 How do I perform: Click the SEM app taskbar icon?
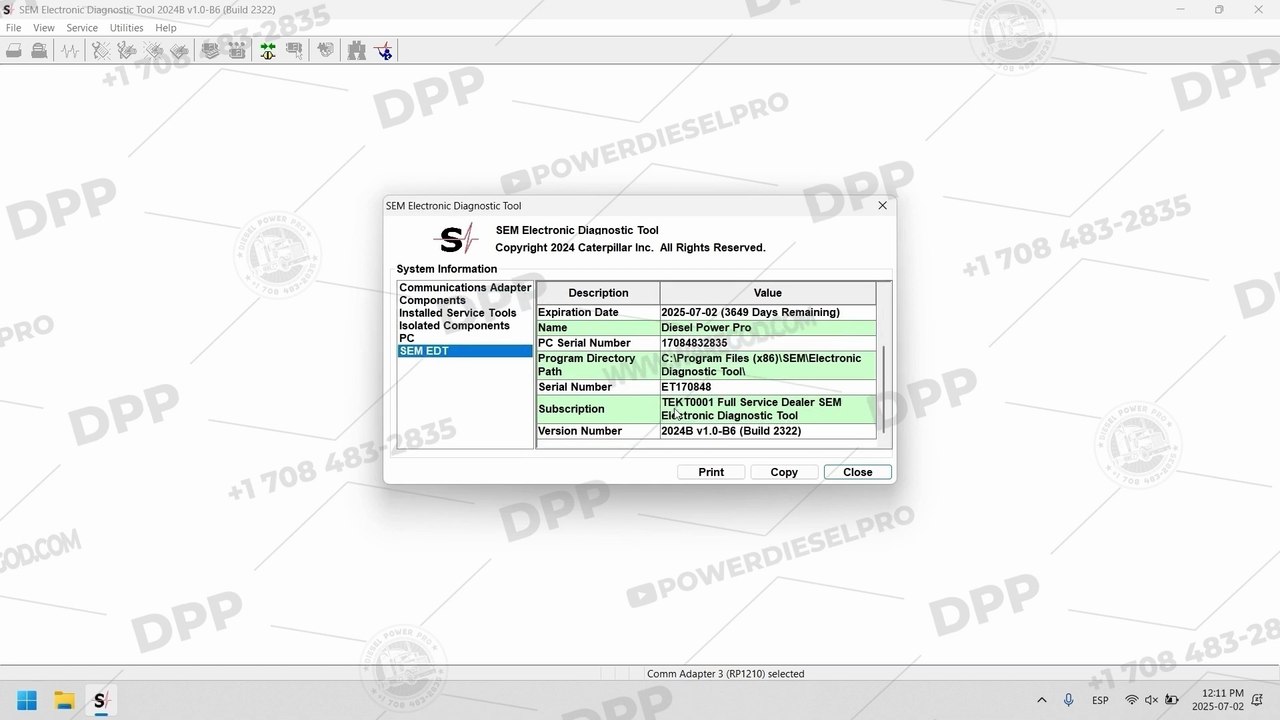[x=101, y=700]
